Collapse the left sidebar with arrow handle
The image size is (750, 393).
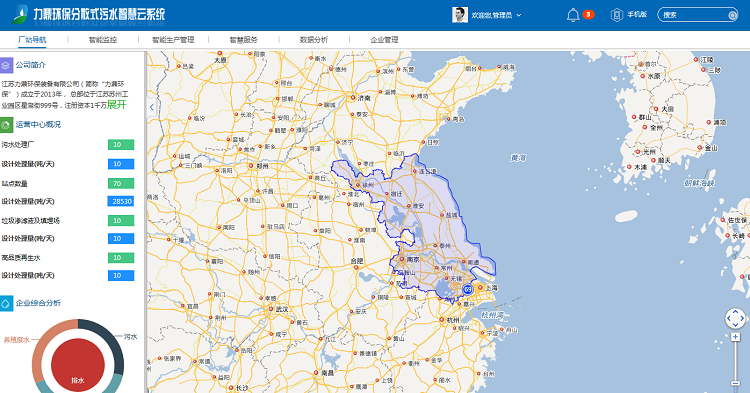pos(152,107)
